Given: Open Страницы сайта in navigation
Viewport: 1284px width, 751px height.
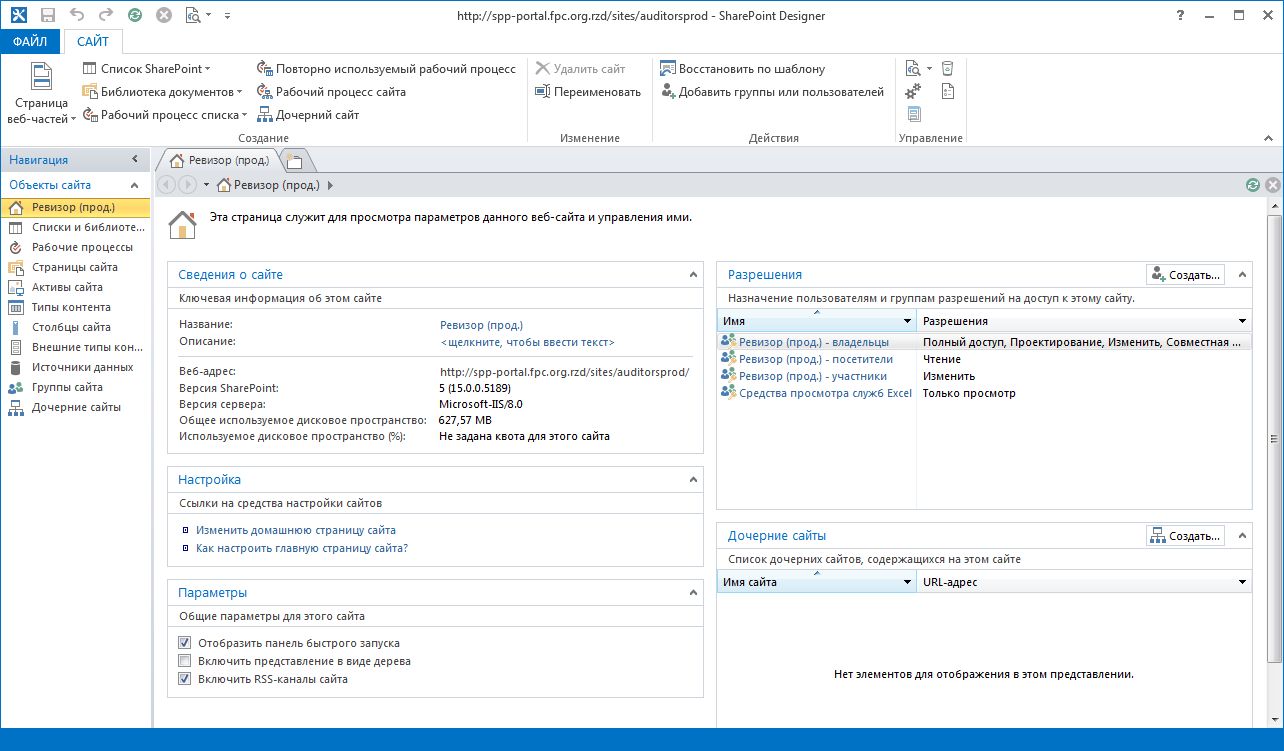Looking at the screenshot, I should point(75,267).
